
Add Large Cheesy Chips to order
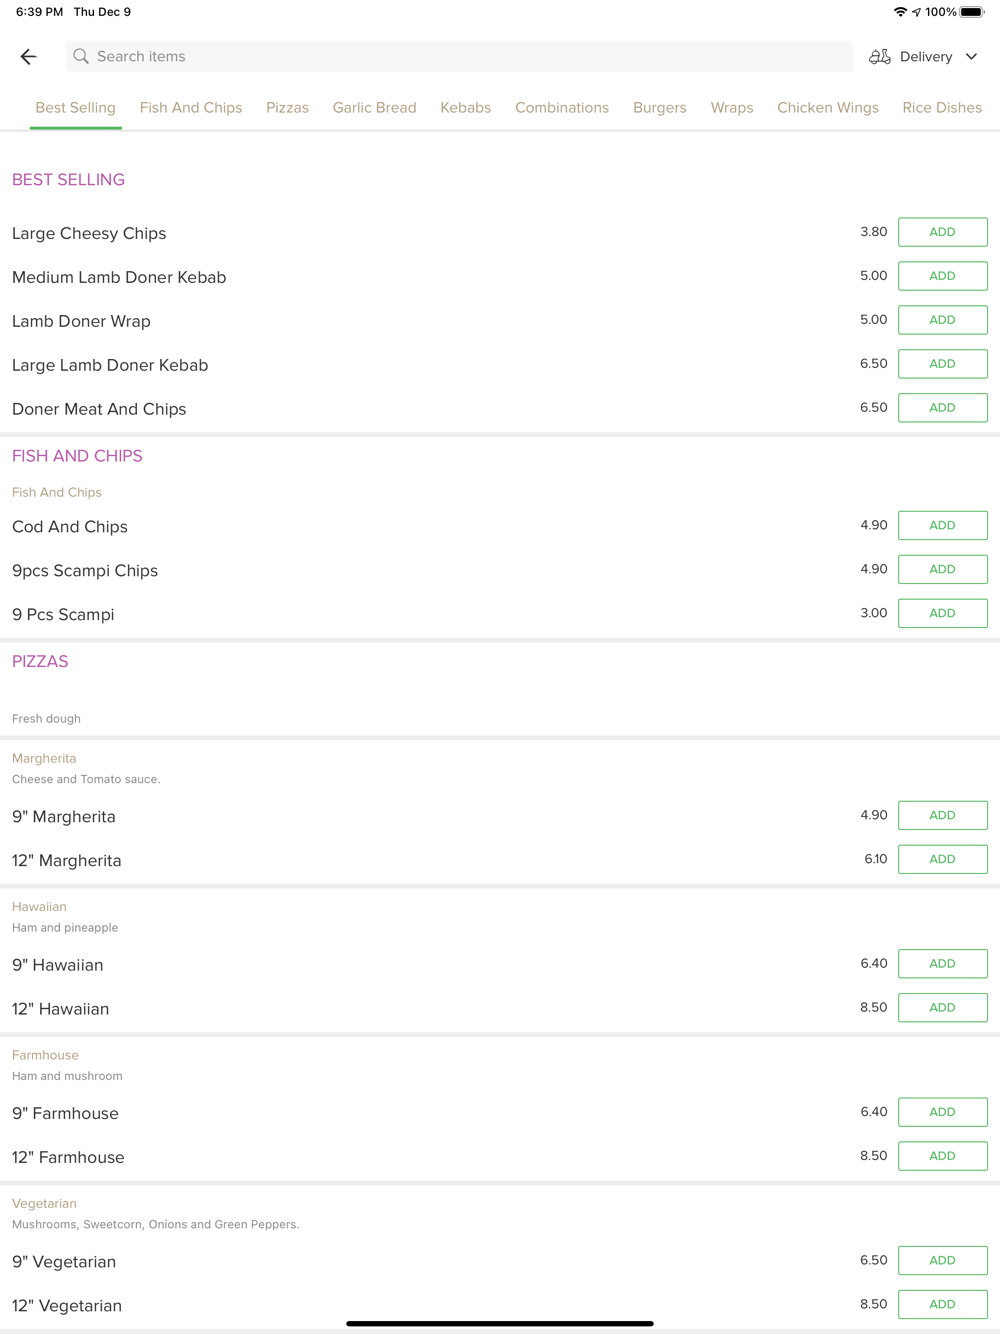[x=942, y=232]
